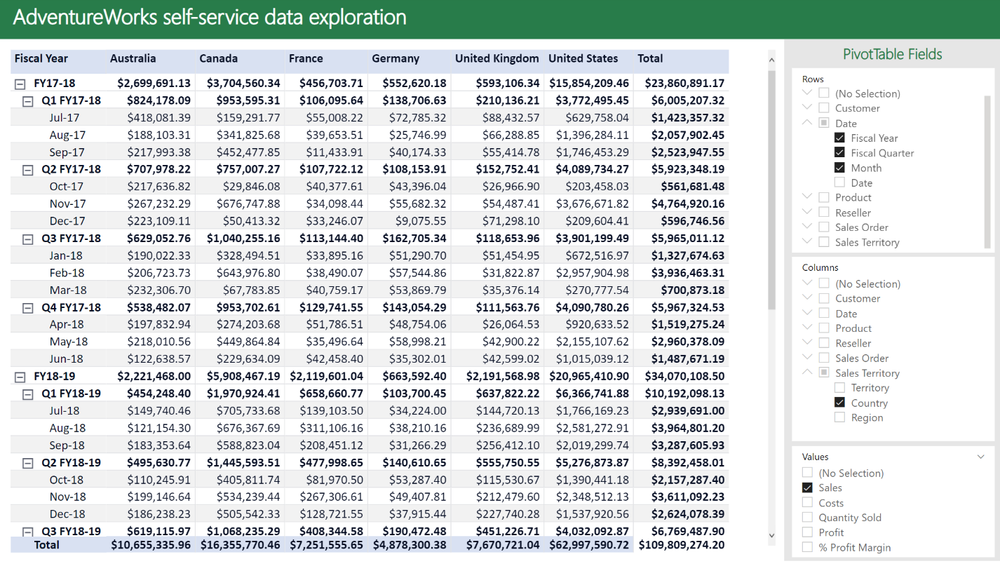
Task: Collapse the Q3 FY17-18 quarter group
Action: [27, 239]
